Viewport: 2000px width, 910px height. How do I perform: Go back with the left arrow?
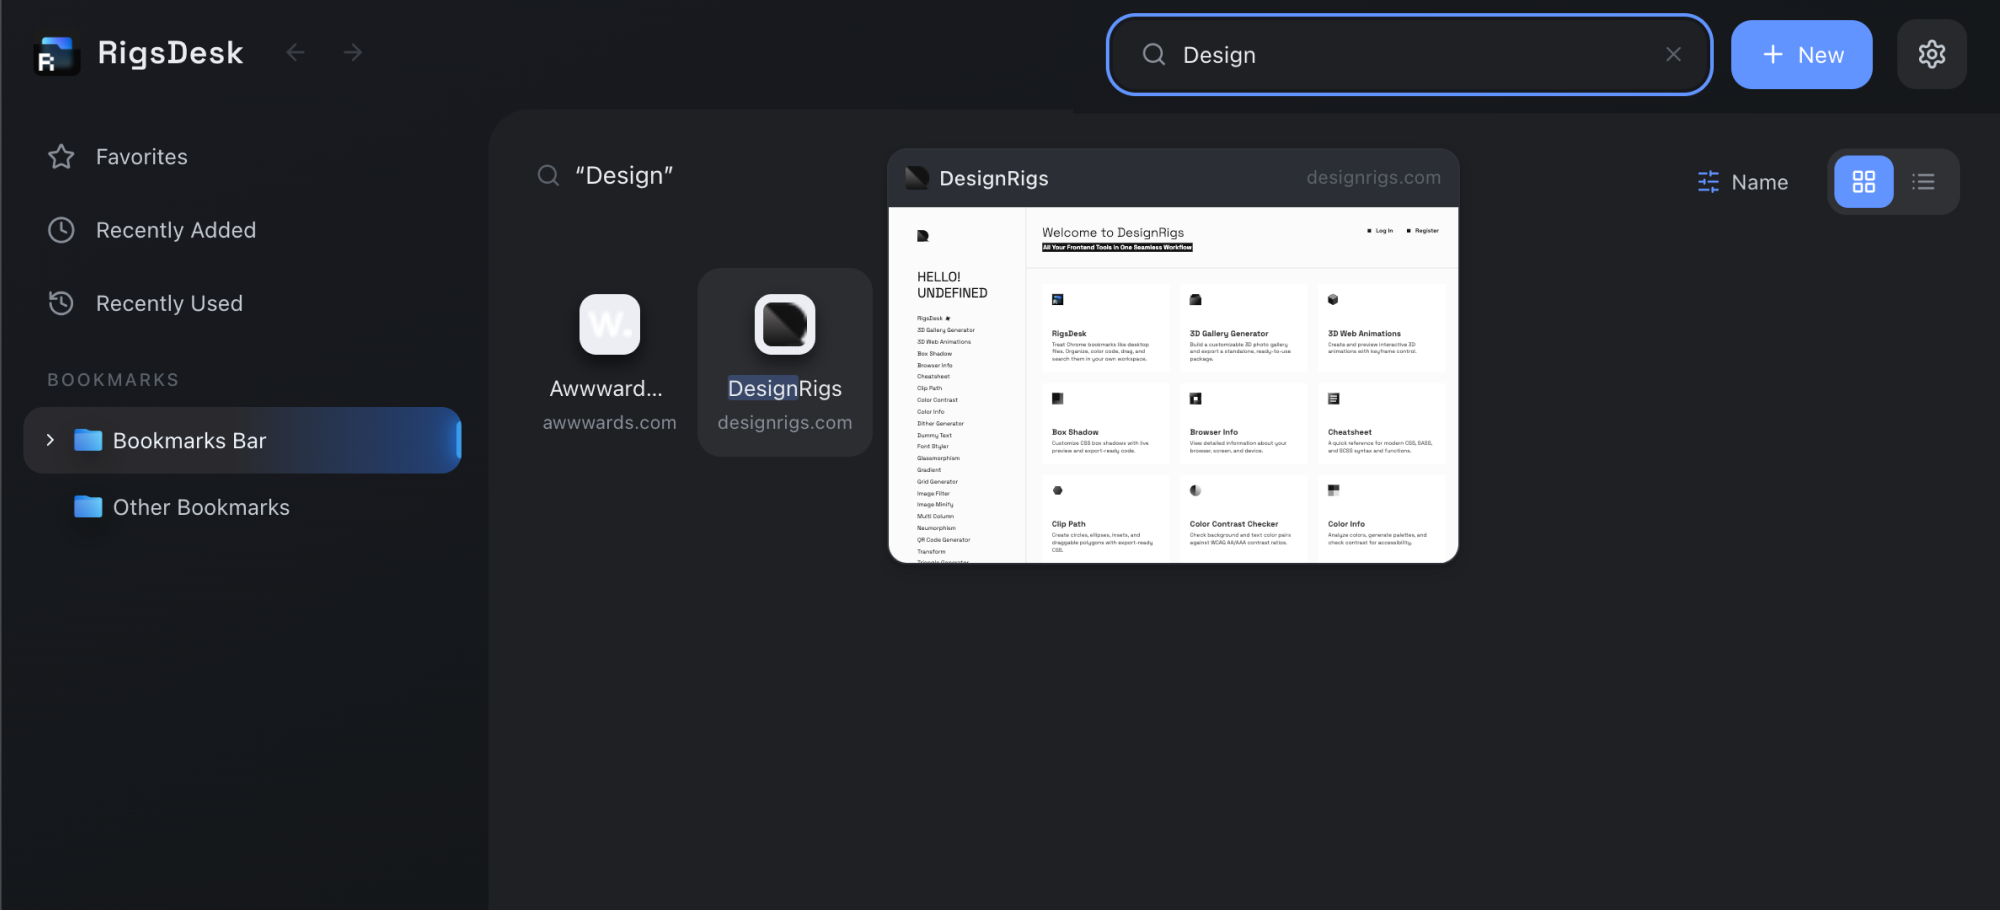point(295,52)
